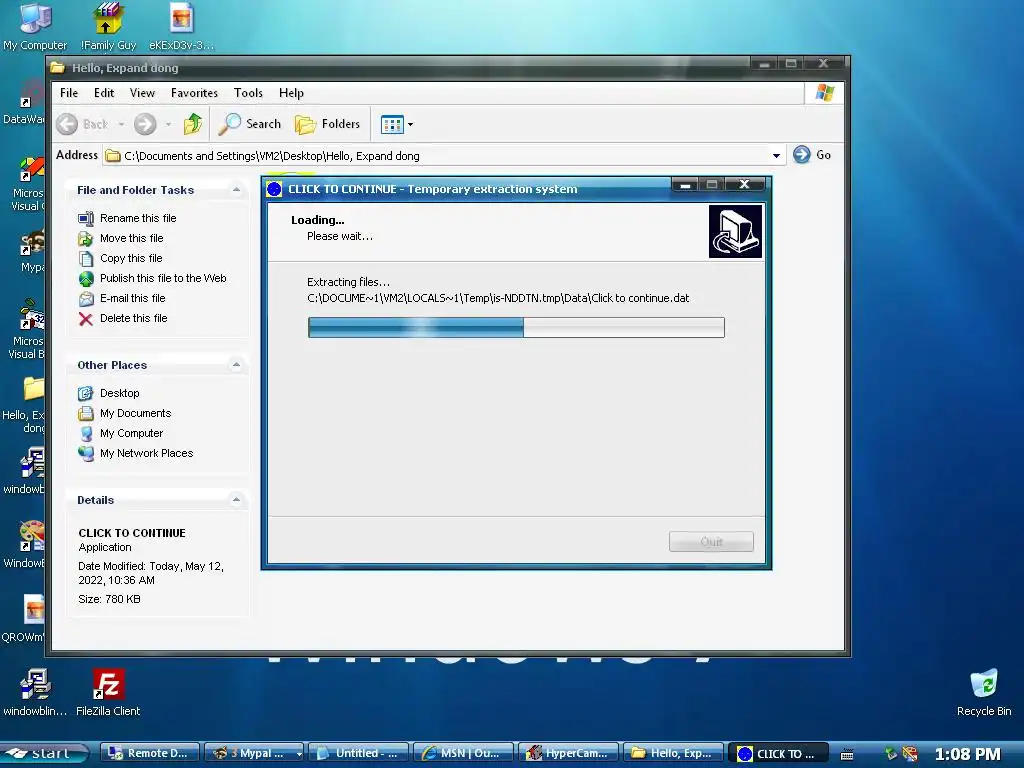Click Publish this file to the Web

152,278
